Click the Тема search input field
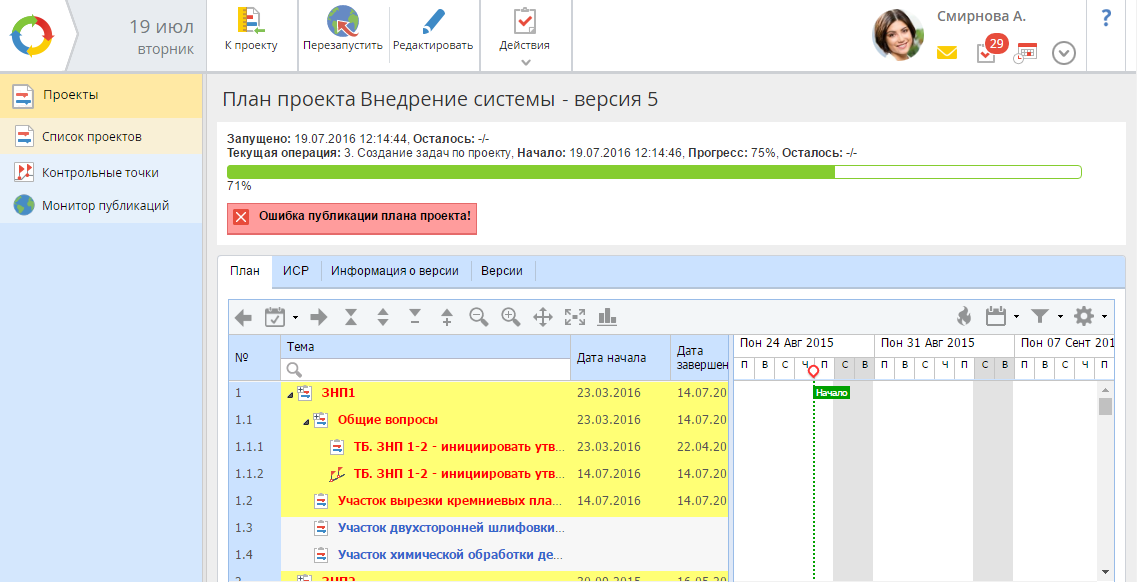 pyautogui.click(x=425, y=370)
